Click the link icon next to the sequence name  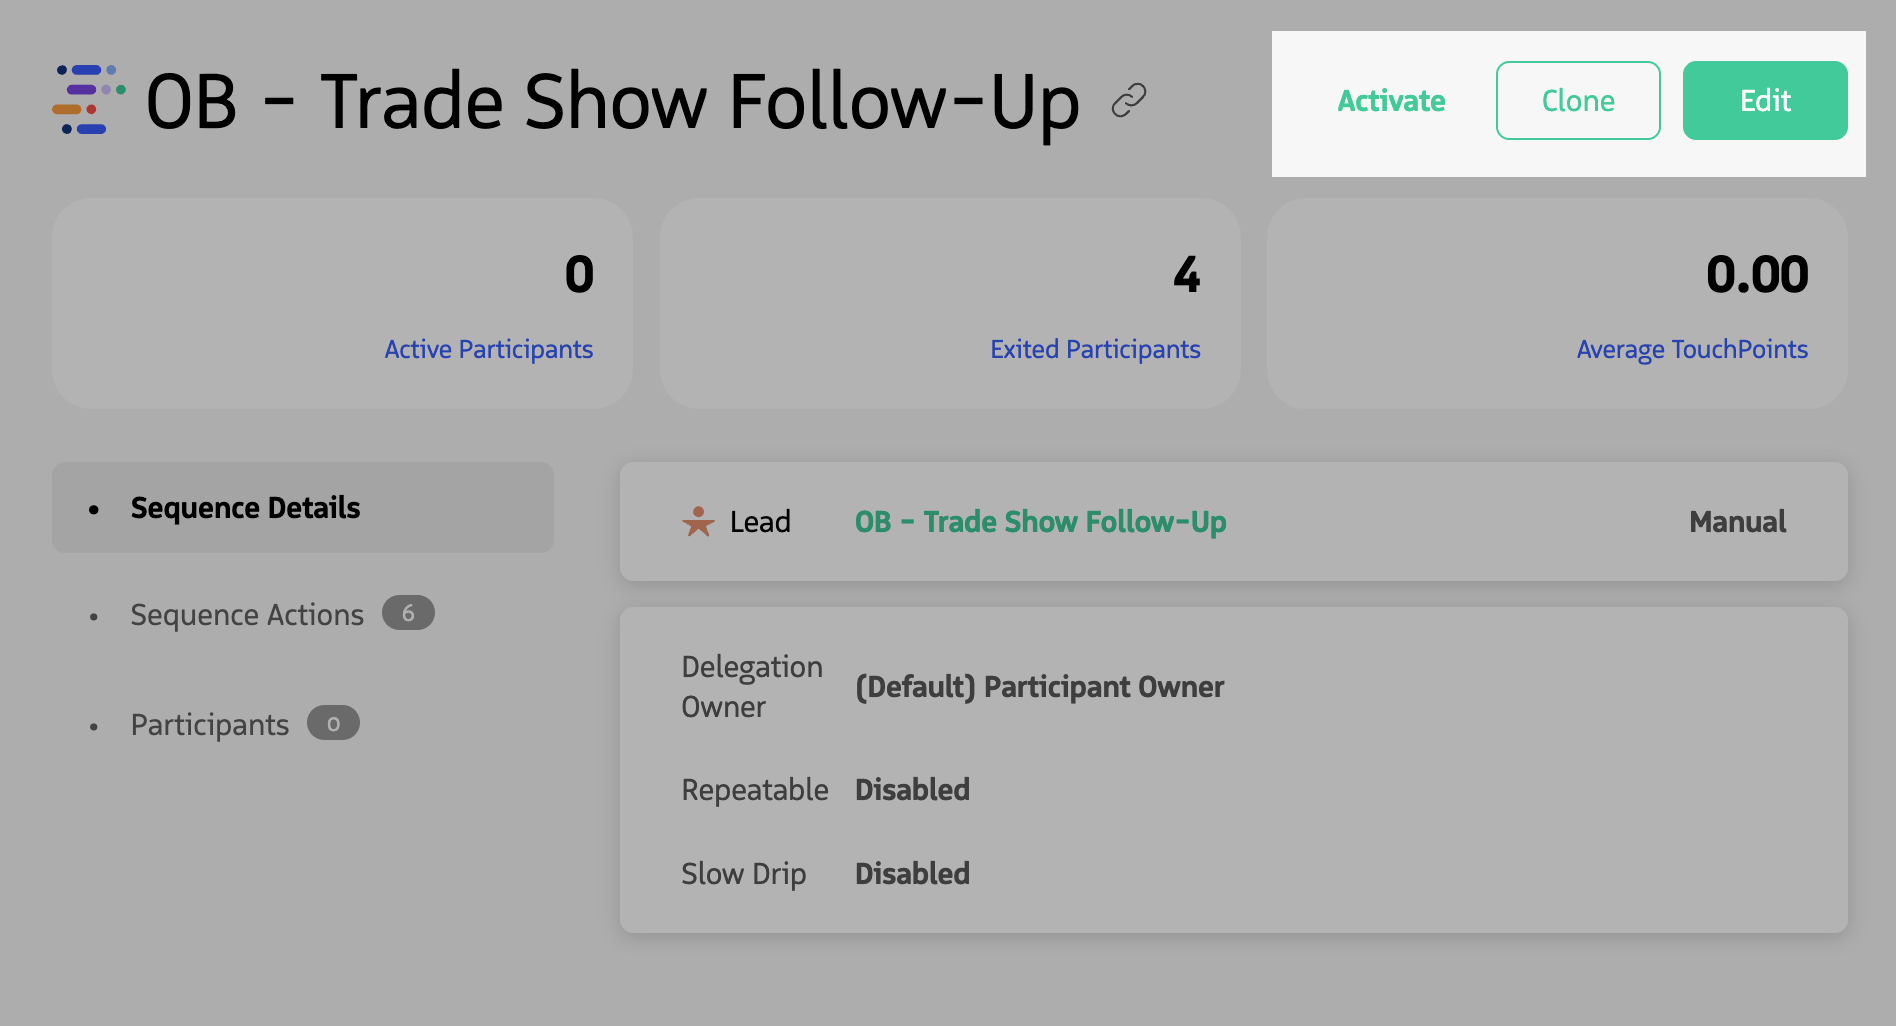pos(1129,100)
